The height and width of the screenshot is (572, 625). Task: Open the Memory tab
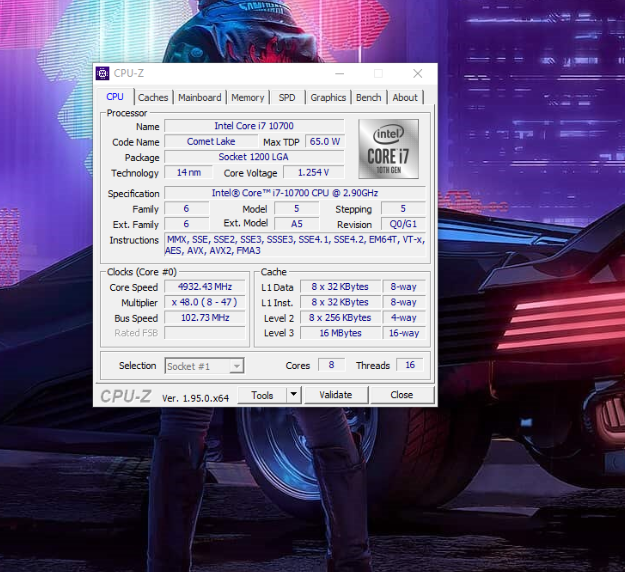pyautogui.click(x=248, y=98)
